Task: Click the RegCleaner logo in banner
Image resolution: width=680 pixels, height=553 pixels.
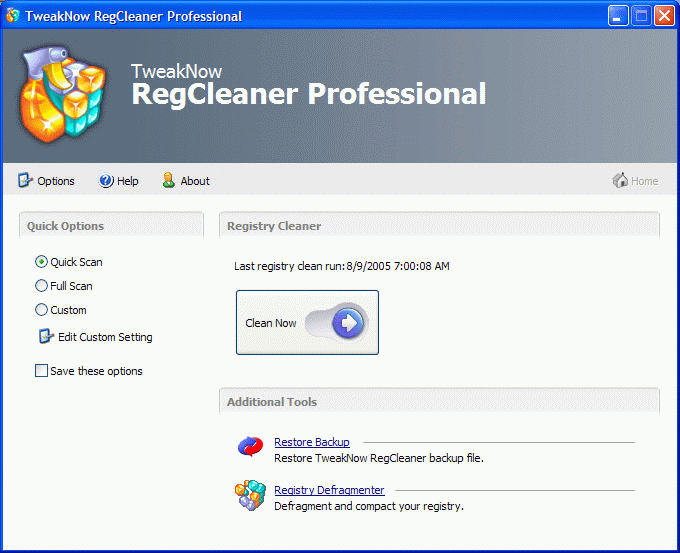Action: click(x=61, y=94)
